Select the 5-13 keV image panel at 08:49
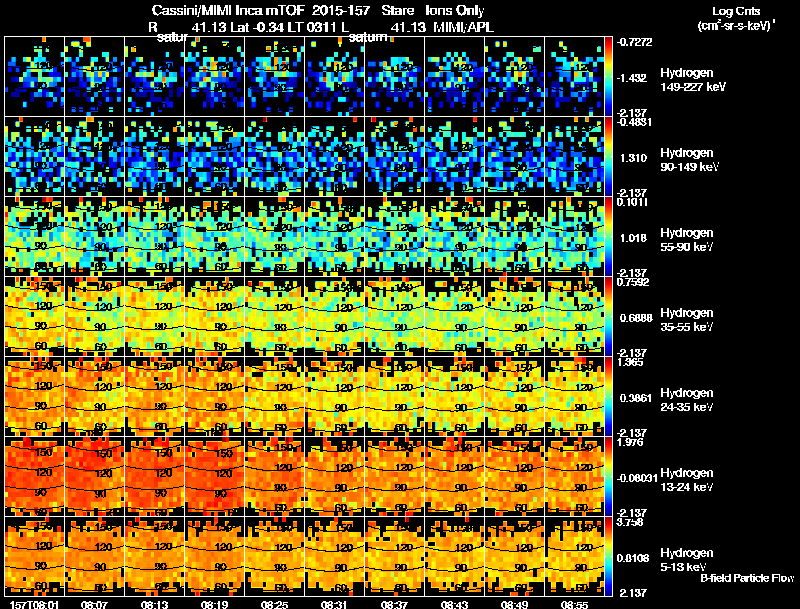This screenshot has height=609, width=800. click(514, 556)
